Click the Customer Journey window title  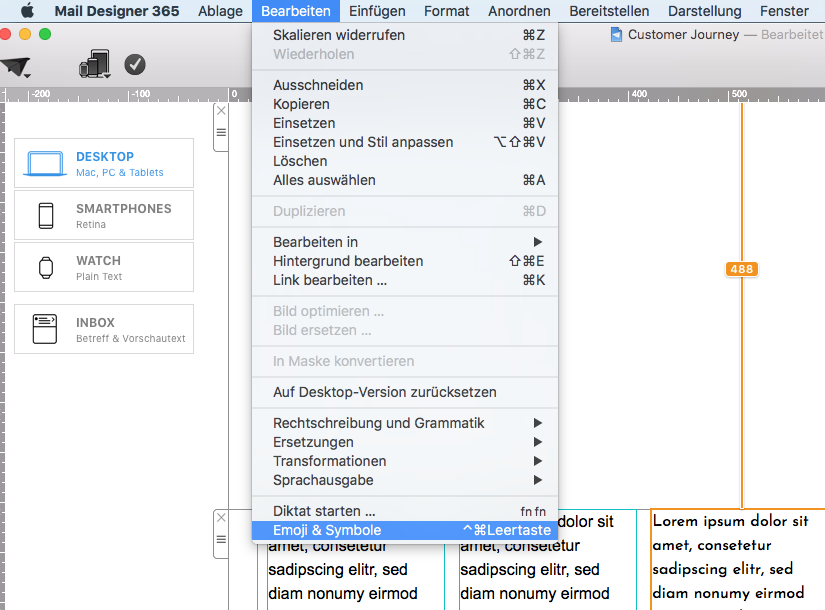683,35
